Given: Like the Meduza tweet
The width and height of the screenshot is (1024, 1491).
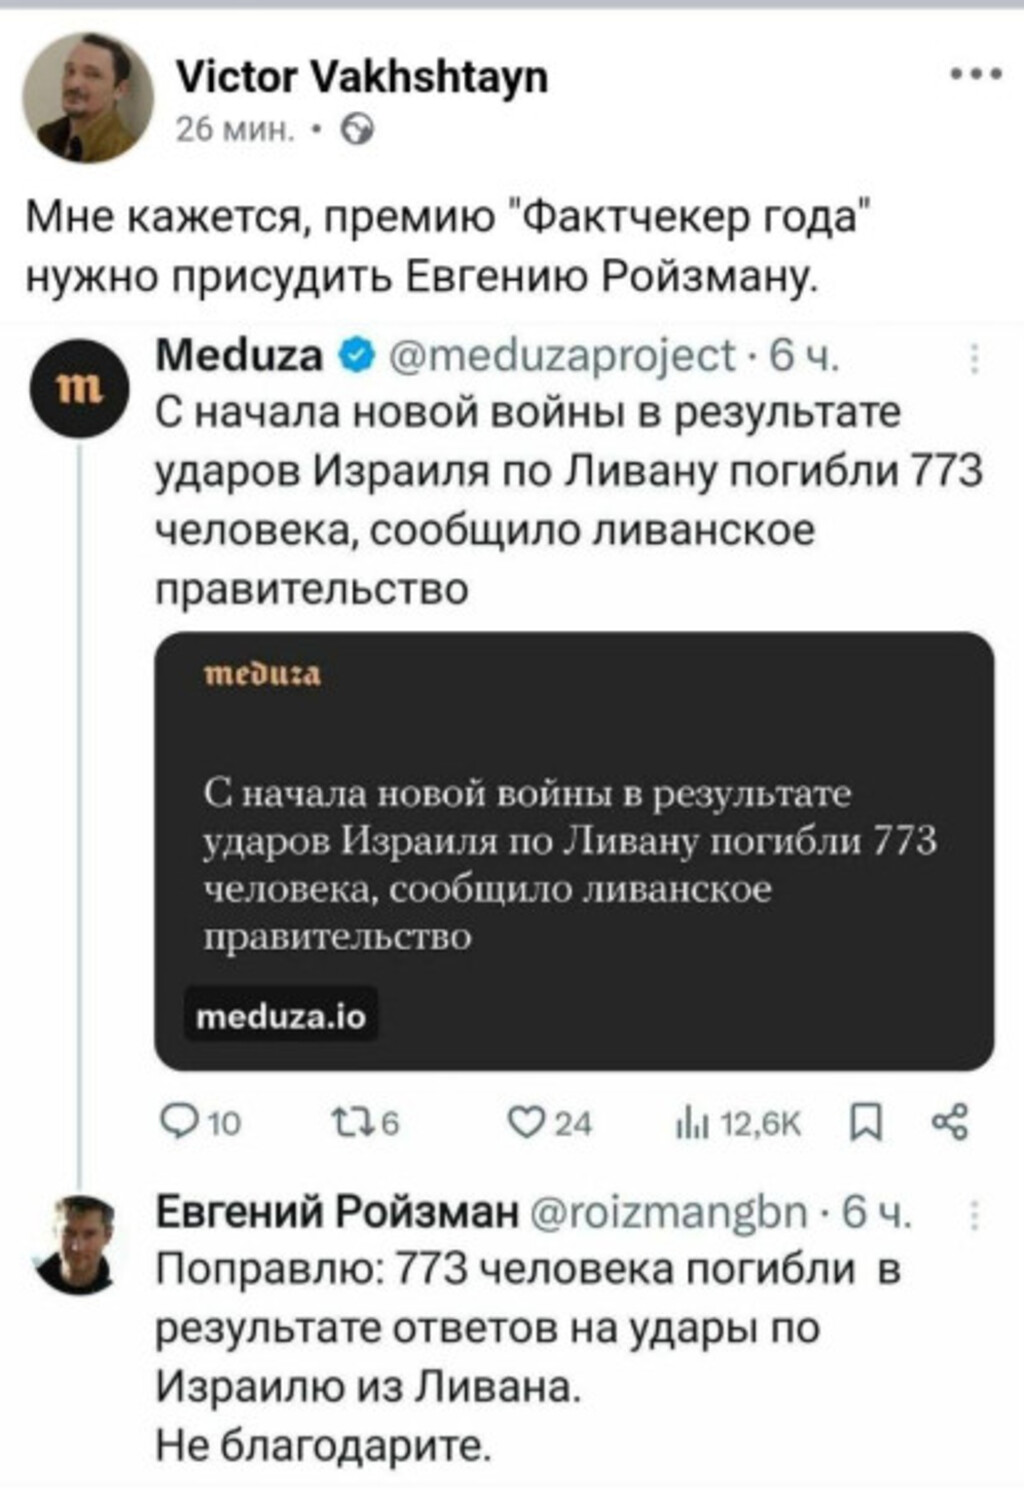Looking at the screenshot, I should click(548, 1123).
